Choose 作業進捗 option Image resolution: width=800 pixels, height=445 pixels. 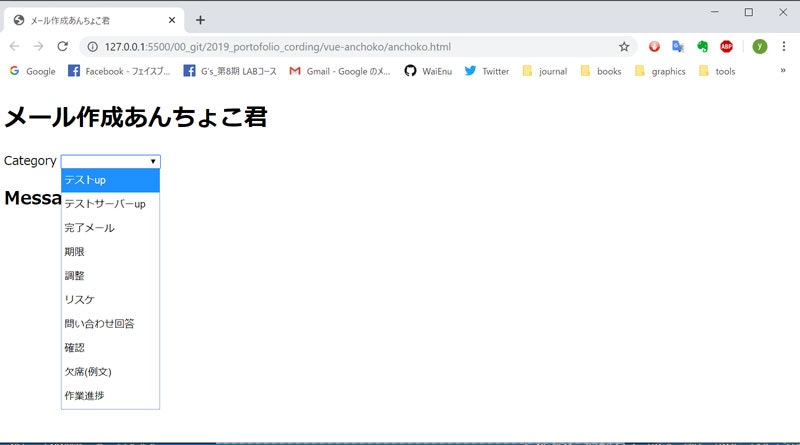[x=110, y=396]
